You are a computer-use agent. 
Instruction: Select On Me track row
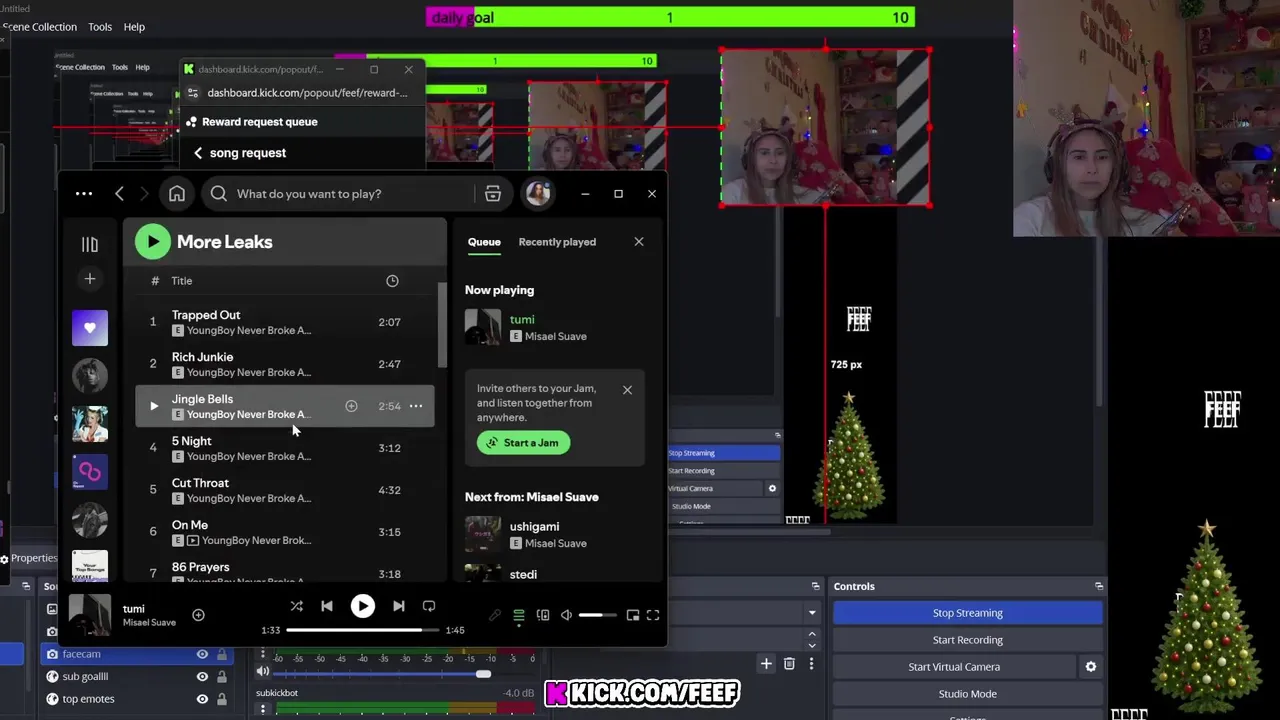pyautogui.click(x=285, y=532)
